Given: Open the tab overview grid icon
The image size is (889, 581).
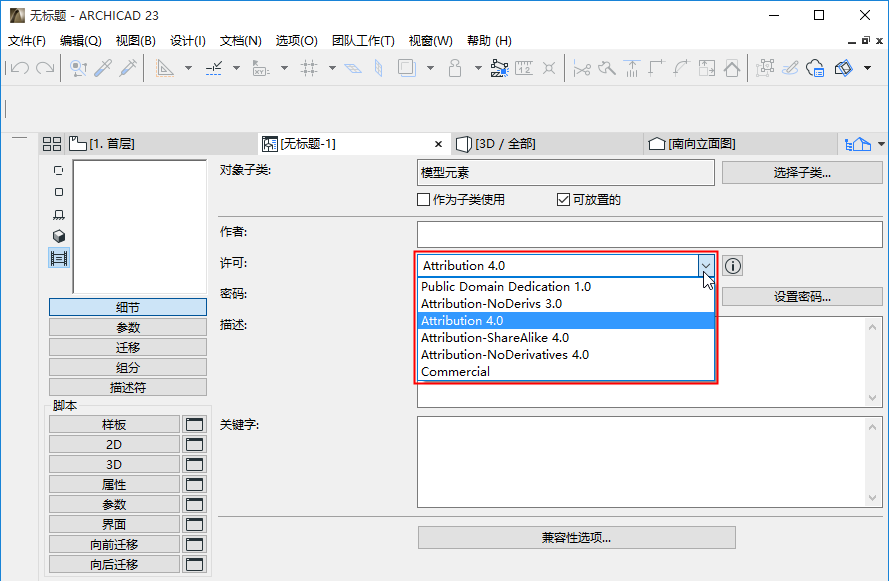Looking at the screenshot, I should click(52, 144).
